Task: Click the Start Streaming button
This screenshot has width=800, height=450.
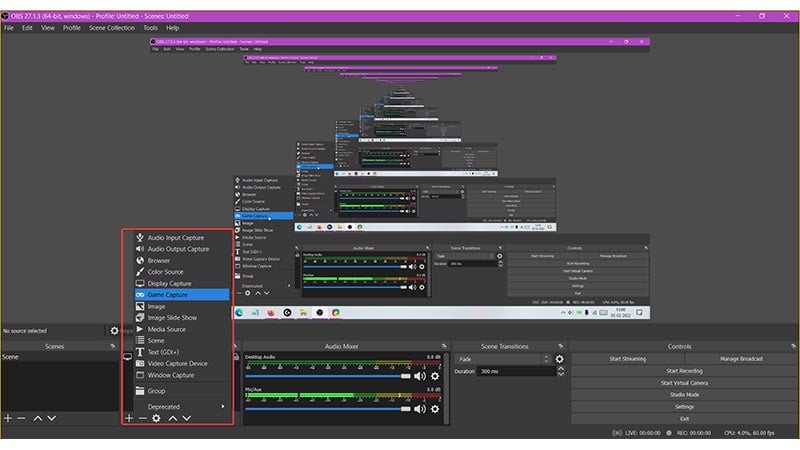Action: coord(628,359)
